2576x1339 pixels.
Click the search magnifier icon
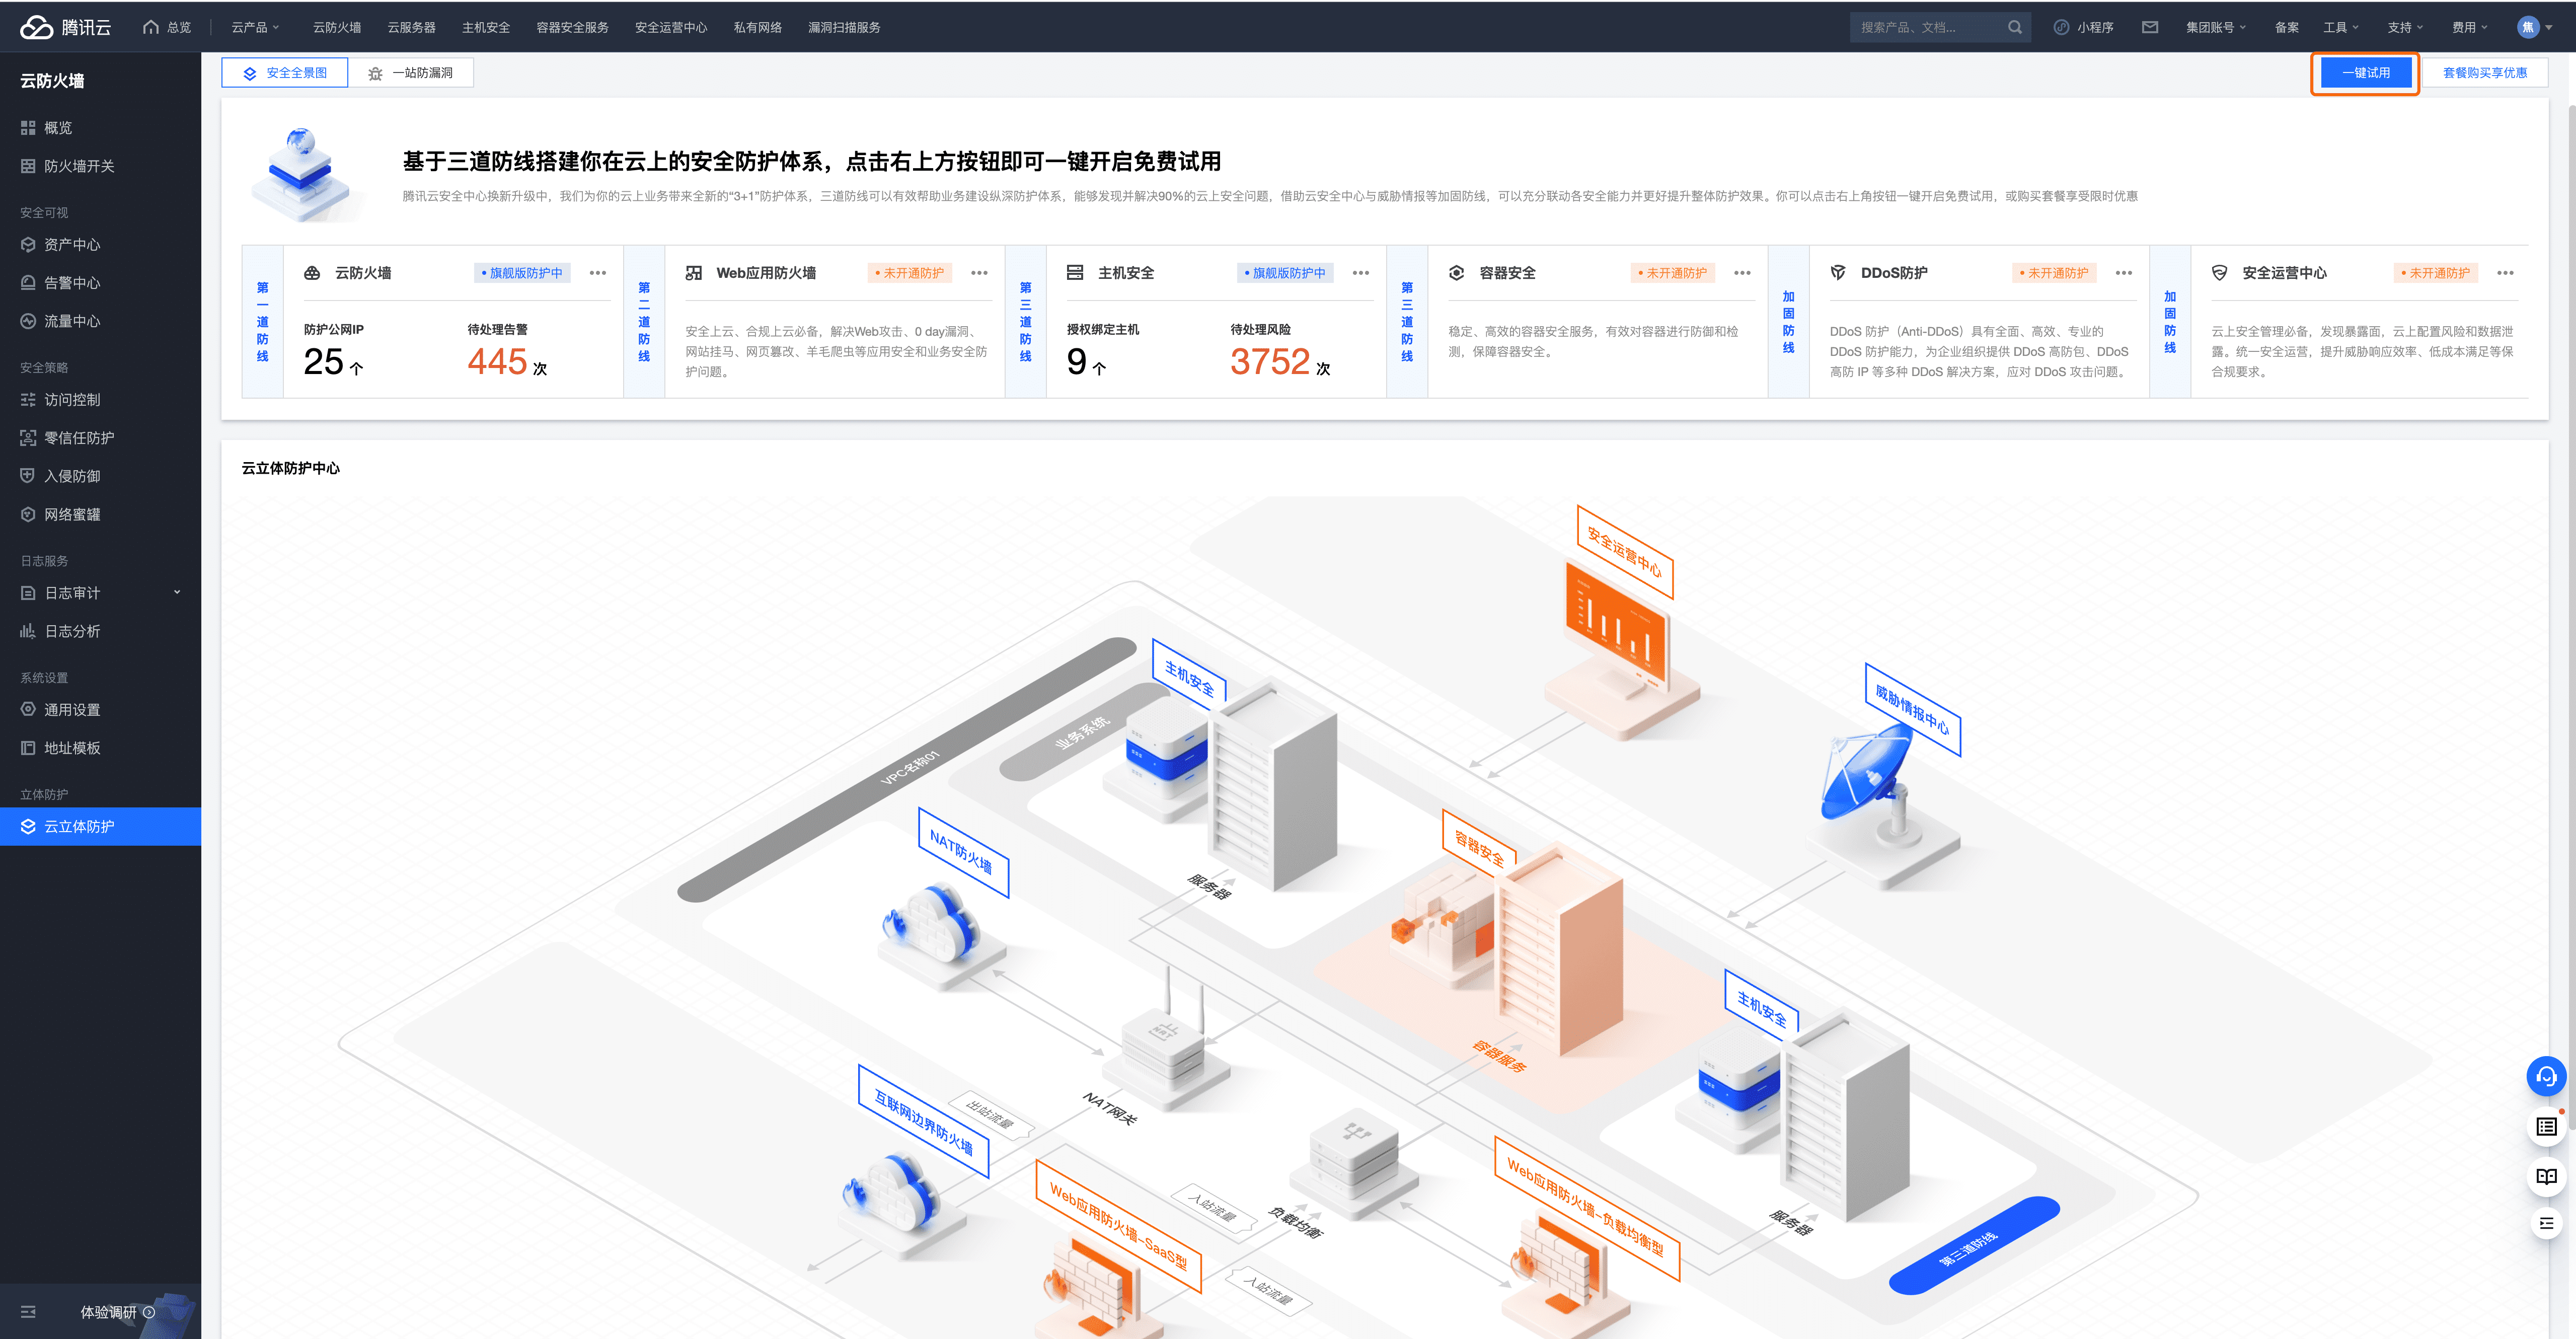[x=2014, y=27]
